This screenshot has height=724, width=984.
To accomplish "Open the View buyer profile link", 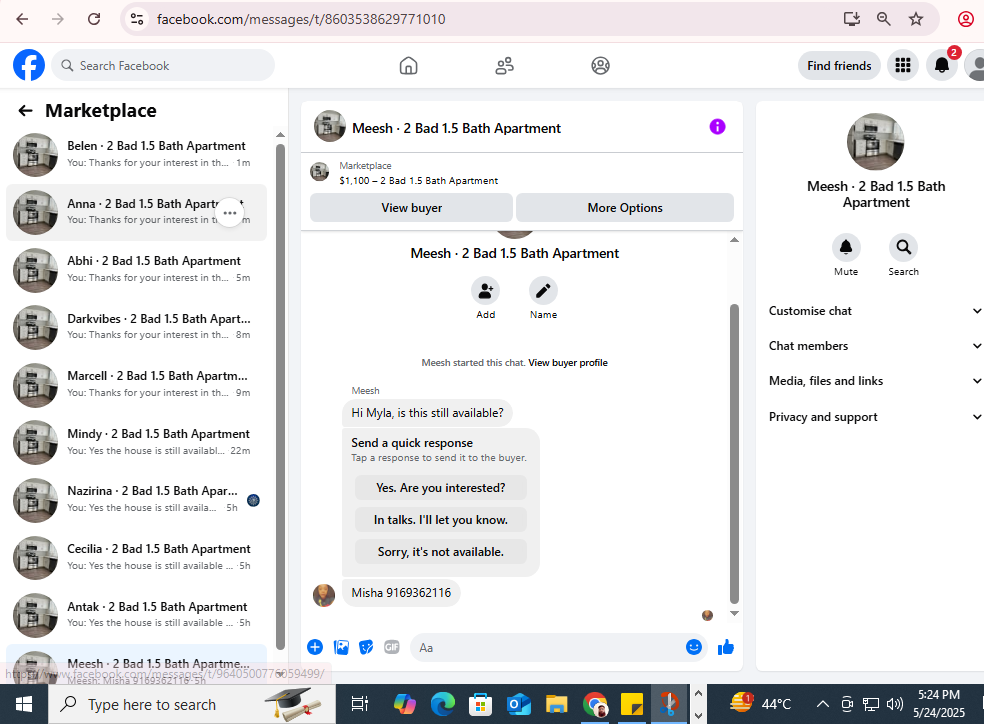I will click(x=568, y=363).
